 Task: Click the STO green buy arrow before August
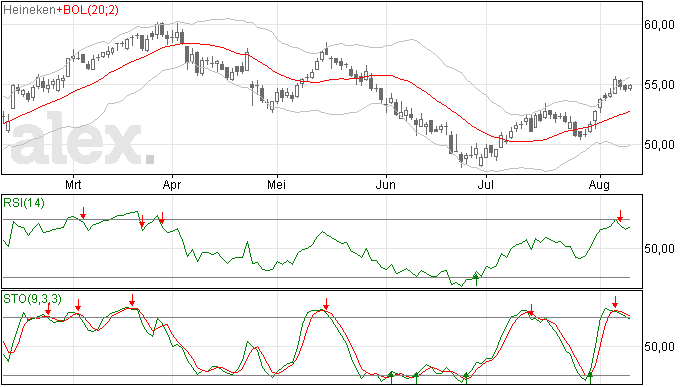point(590,378)
